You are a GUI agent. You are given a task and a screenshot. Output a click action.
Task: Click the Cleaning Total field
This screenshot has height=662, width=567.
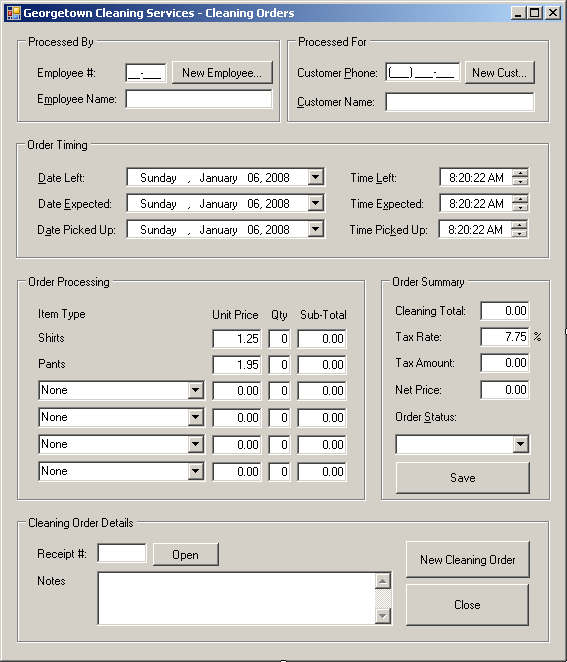click(505, 311)
